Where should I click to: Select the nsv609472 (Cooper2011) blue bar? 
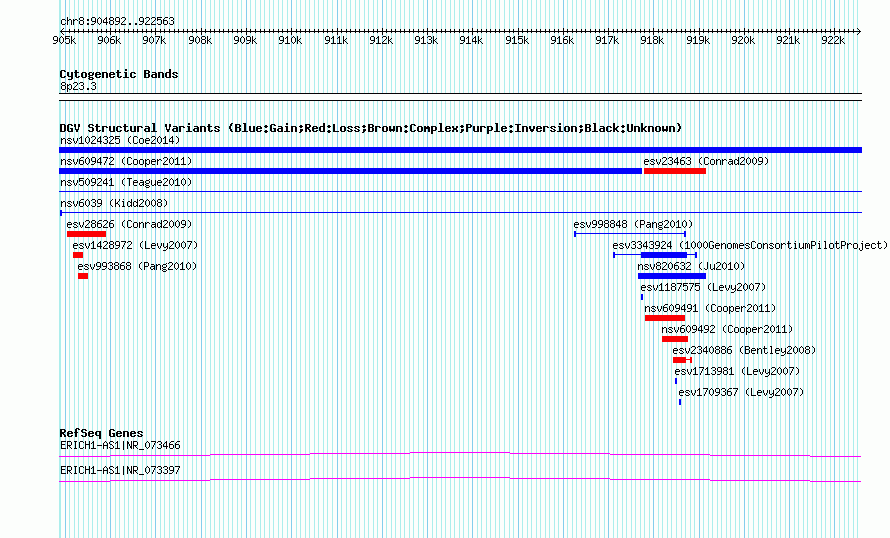coord(350,171)
